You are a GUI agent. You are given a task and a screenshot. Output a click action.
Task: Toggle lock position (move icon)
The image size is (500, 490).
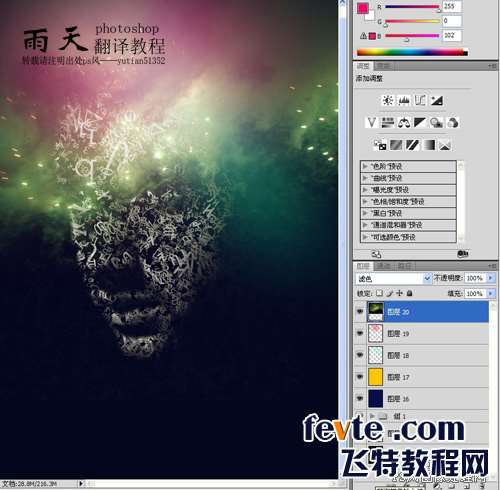[399, 293]
